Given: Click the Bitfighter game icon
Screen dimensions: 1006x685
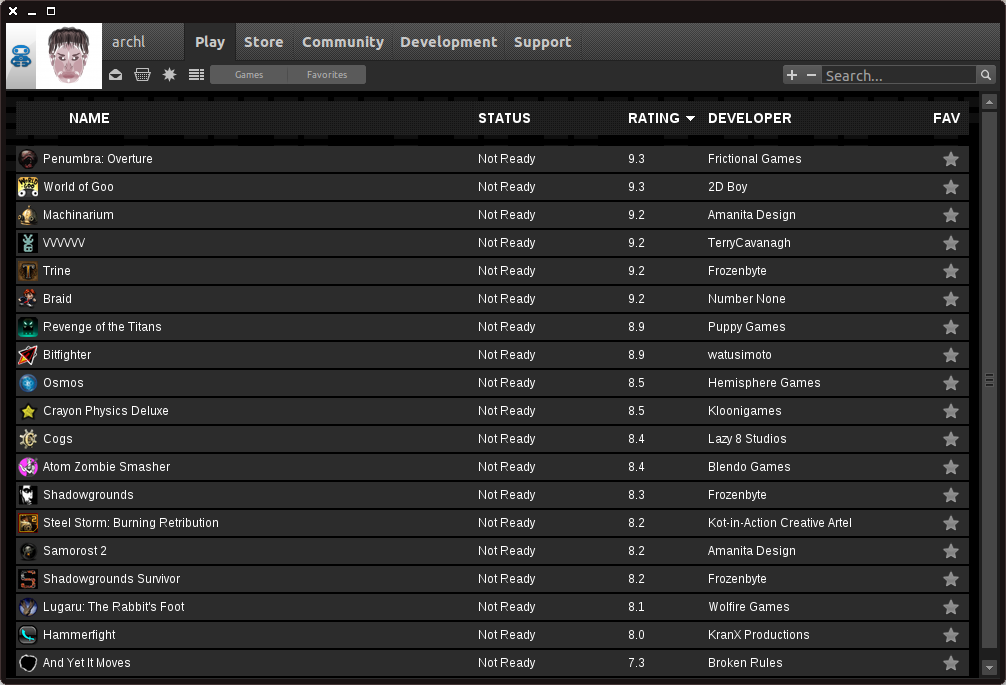Looking at the screenshot, I should [28, 355].
